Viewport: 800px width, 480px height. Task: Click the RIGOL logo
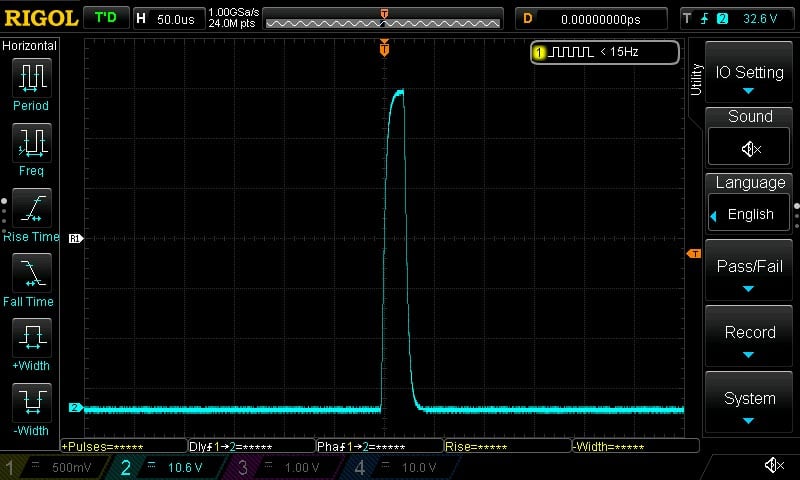pos(41,18)
